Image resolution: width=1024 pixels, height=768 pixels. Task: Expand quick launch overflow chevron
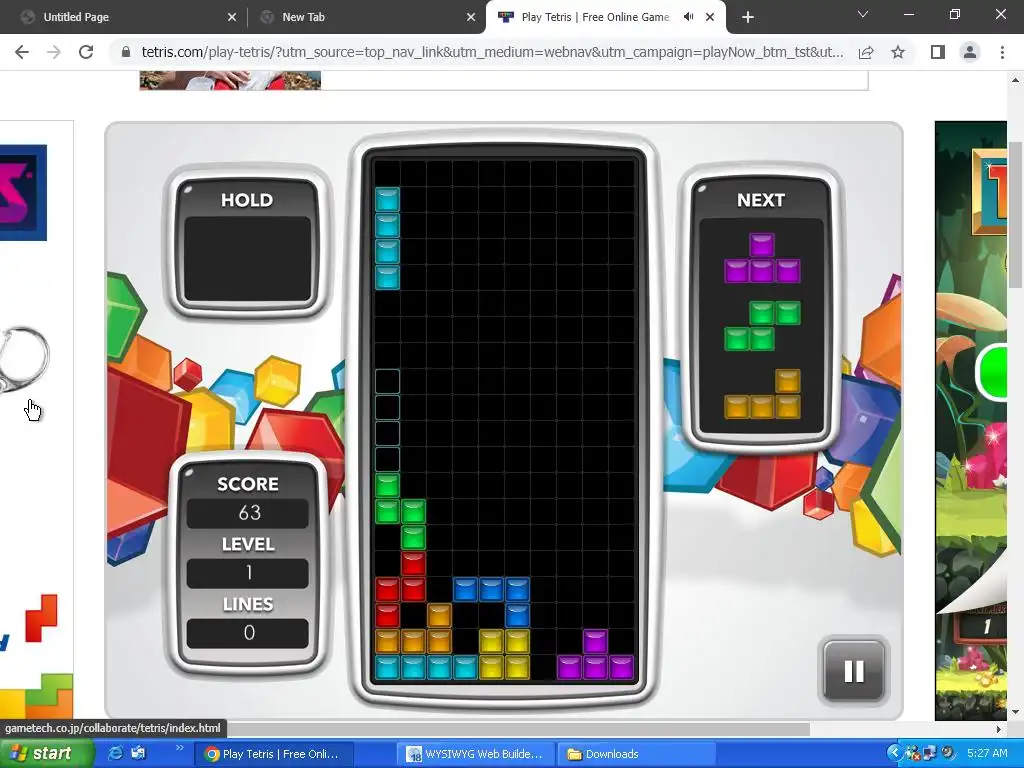pos(180,748)
